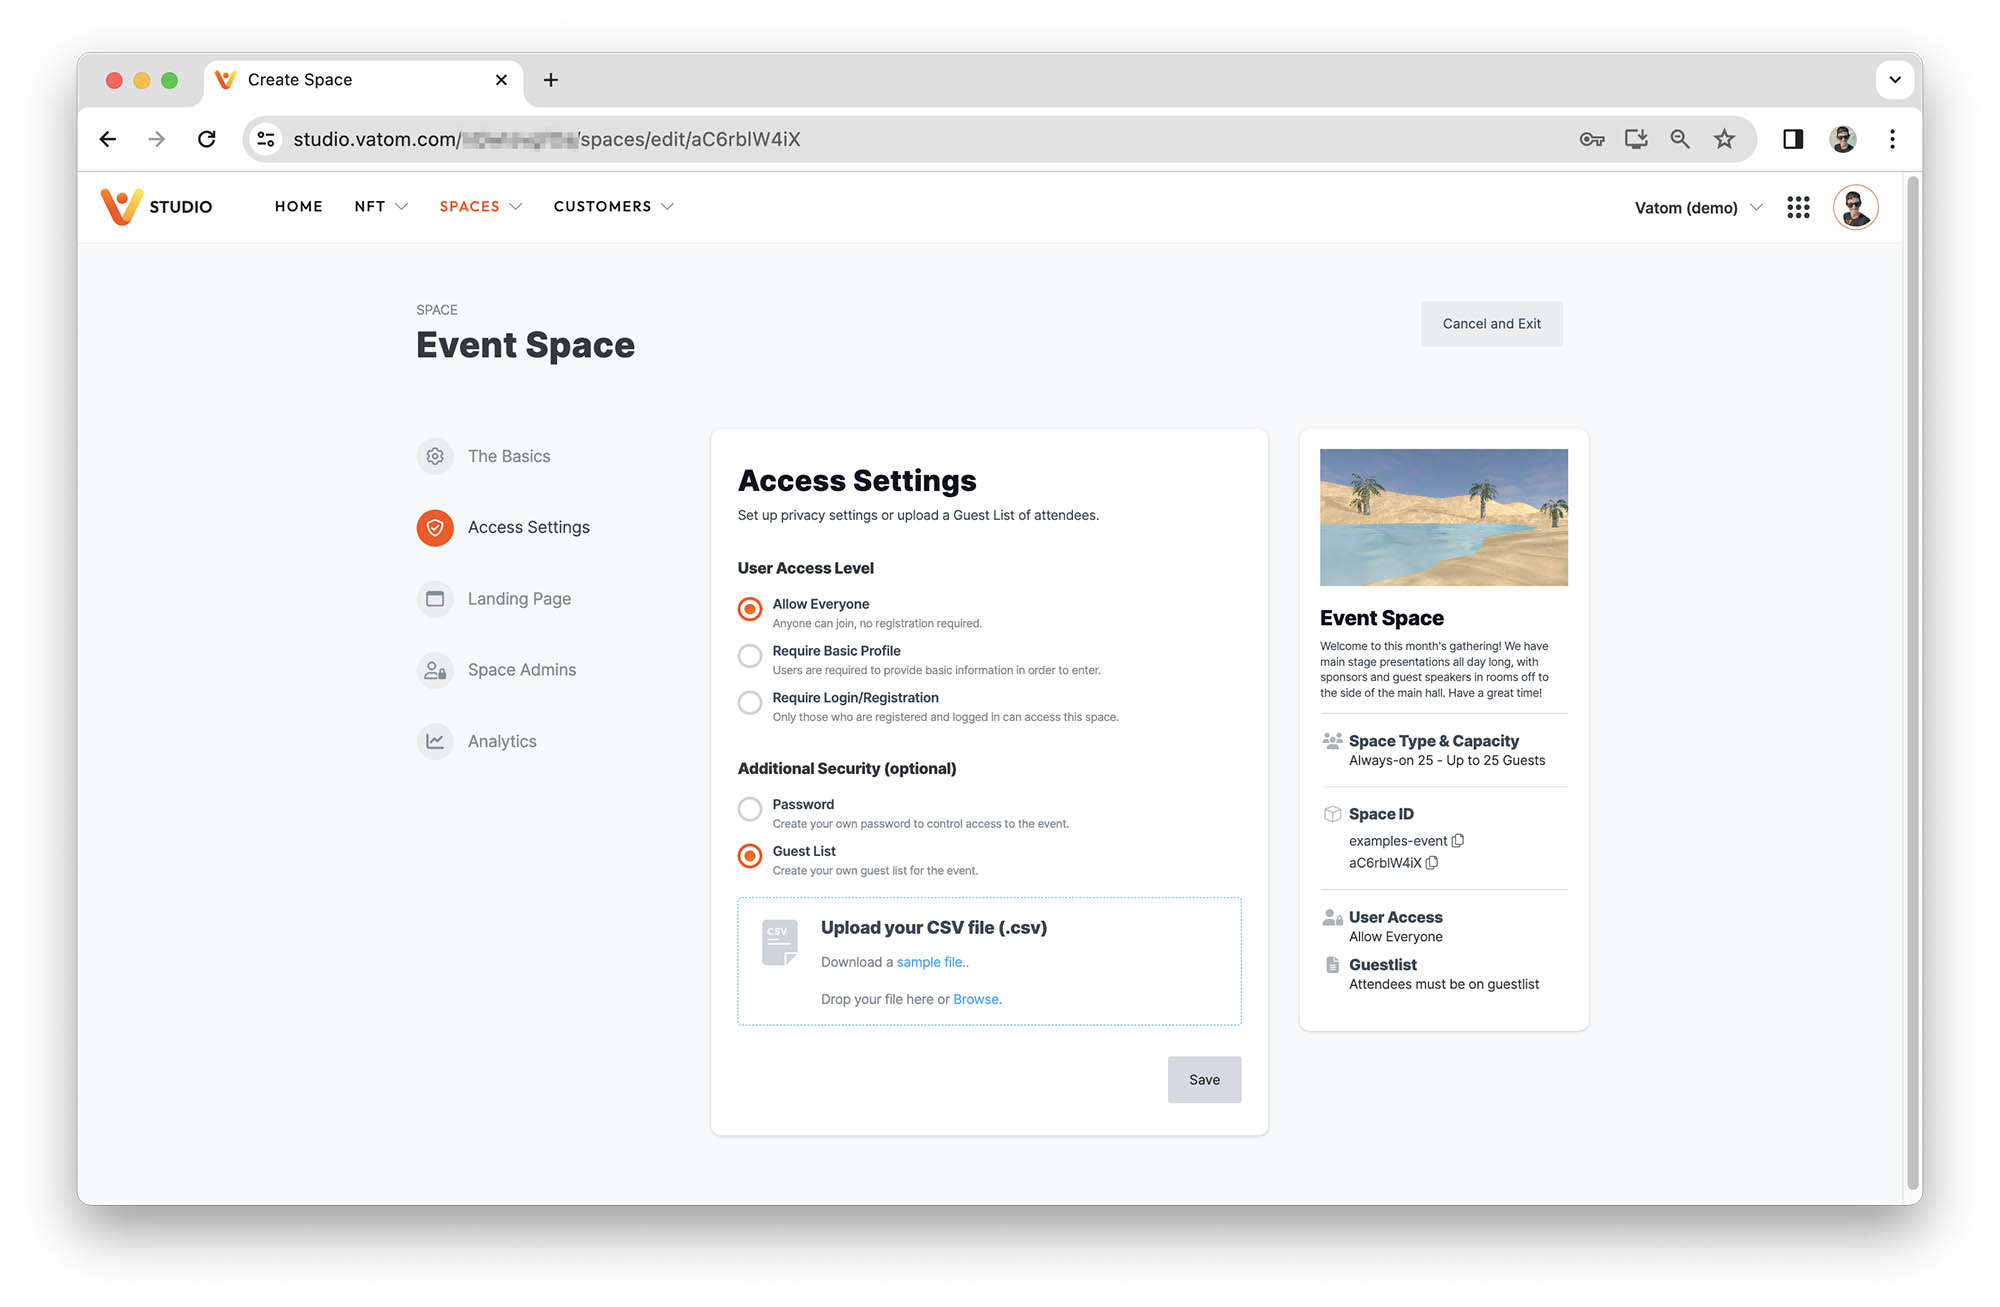Open the zoom magnifier icon
Viewport: 2000px width, 1307px height.
pyautogui.click(x=1680, y=139)
